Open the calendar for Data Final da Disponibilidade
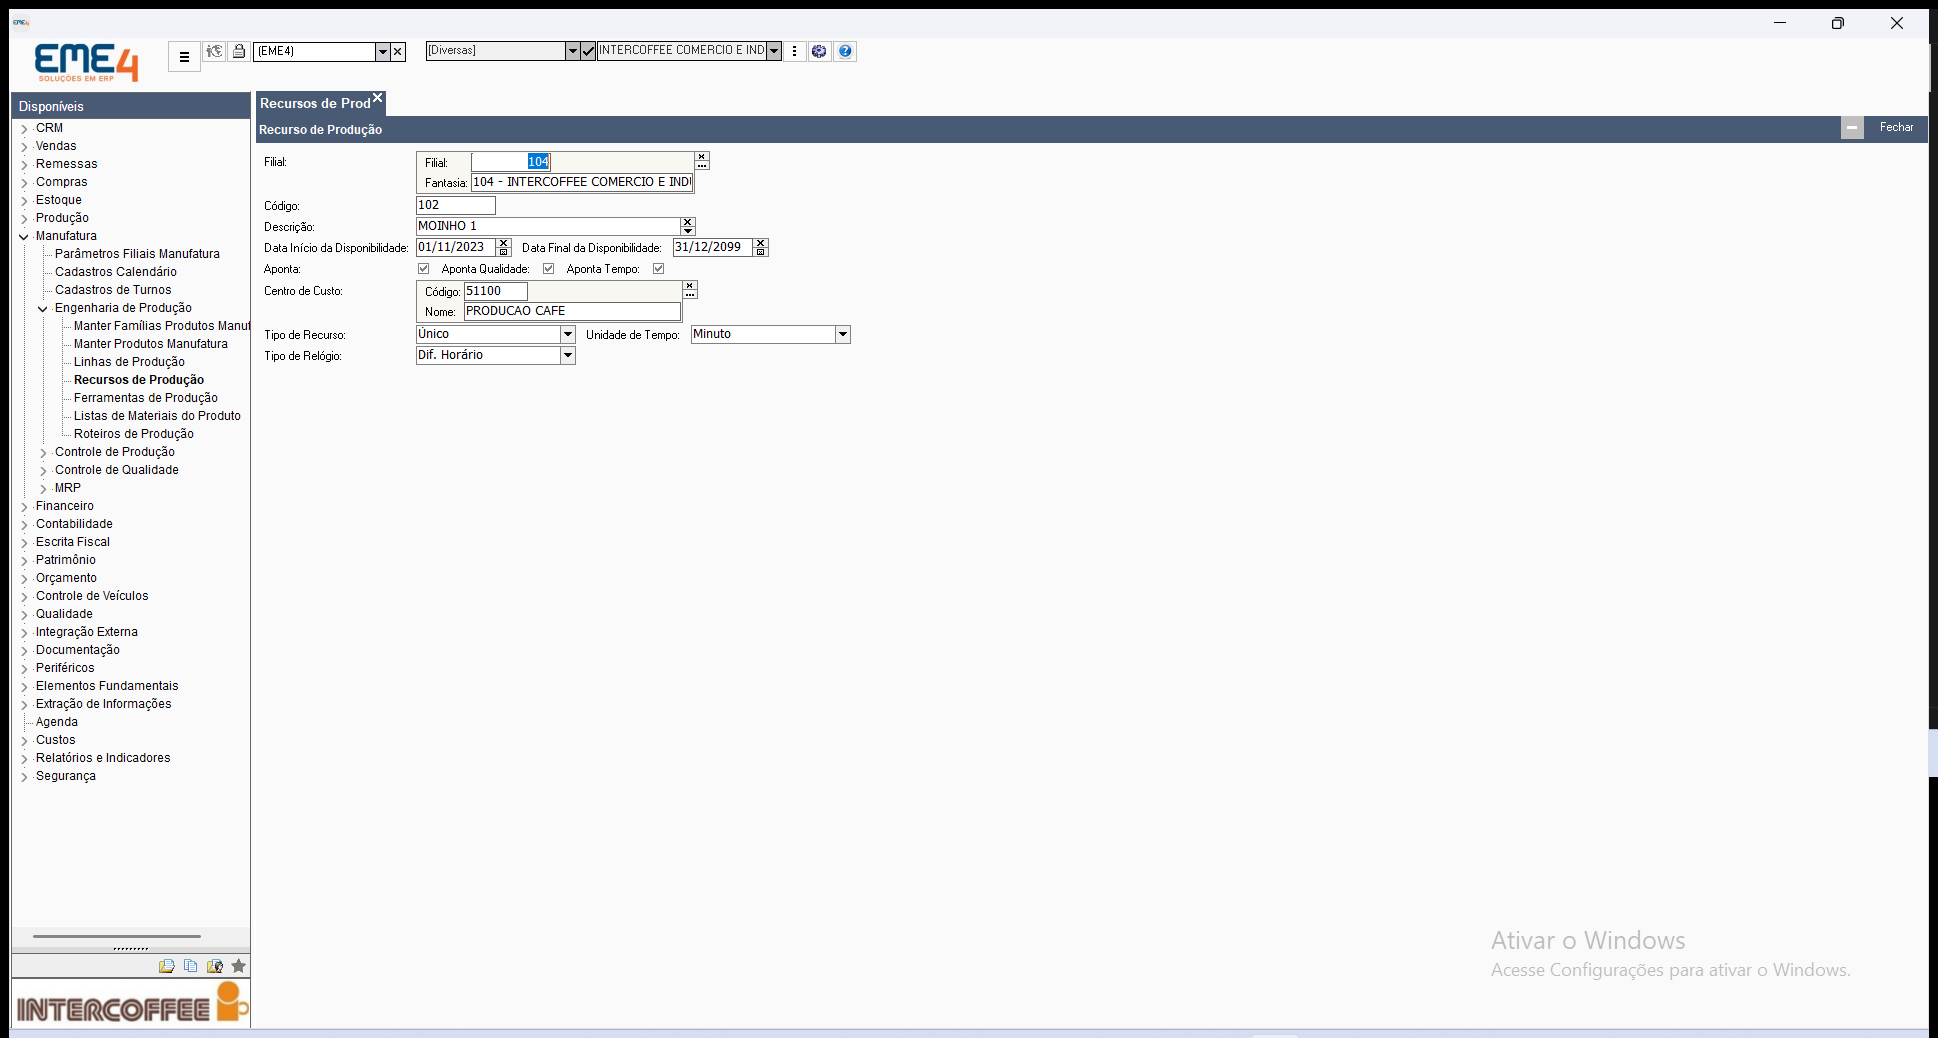Image resolution: width=1938 pixels, height=1038 pixels. (761, 251)
